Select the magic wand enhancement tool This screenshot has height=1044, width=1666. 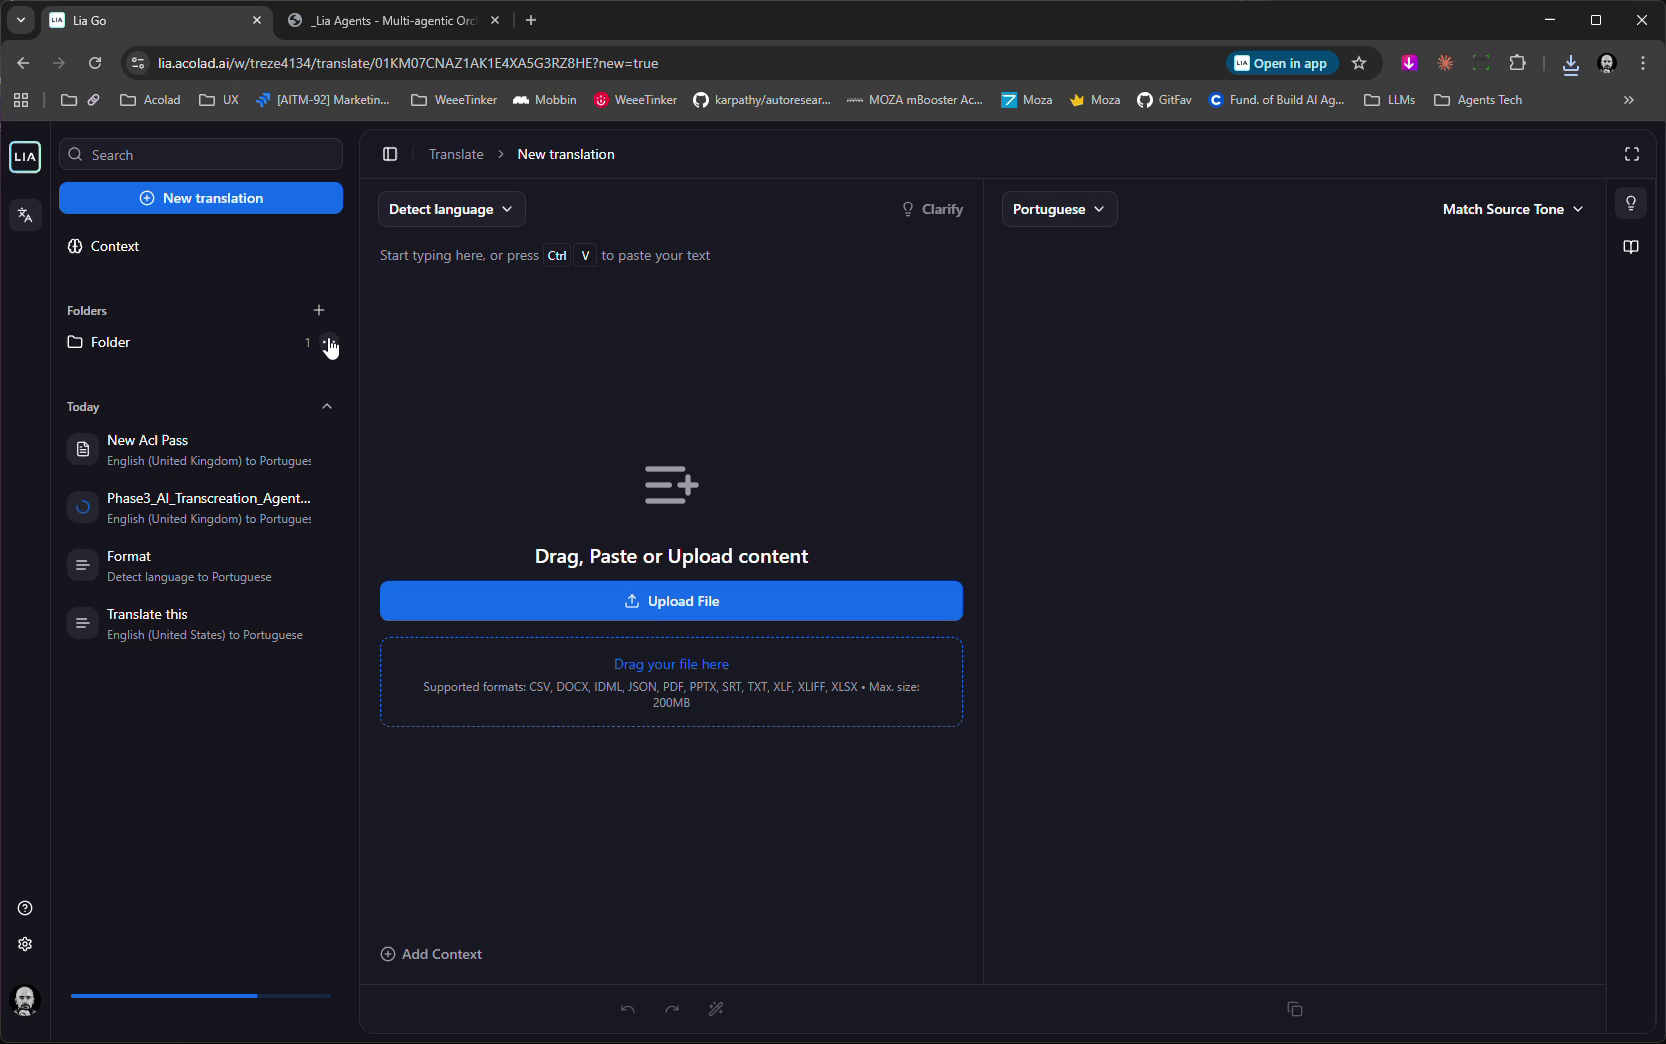coord(716,1009)
